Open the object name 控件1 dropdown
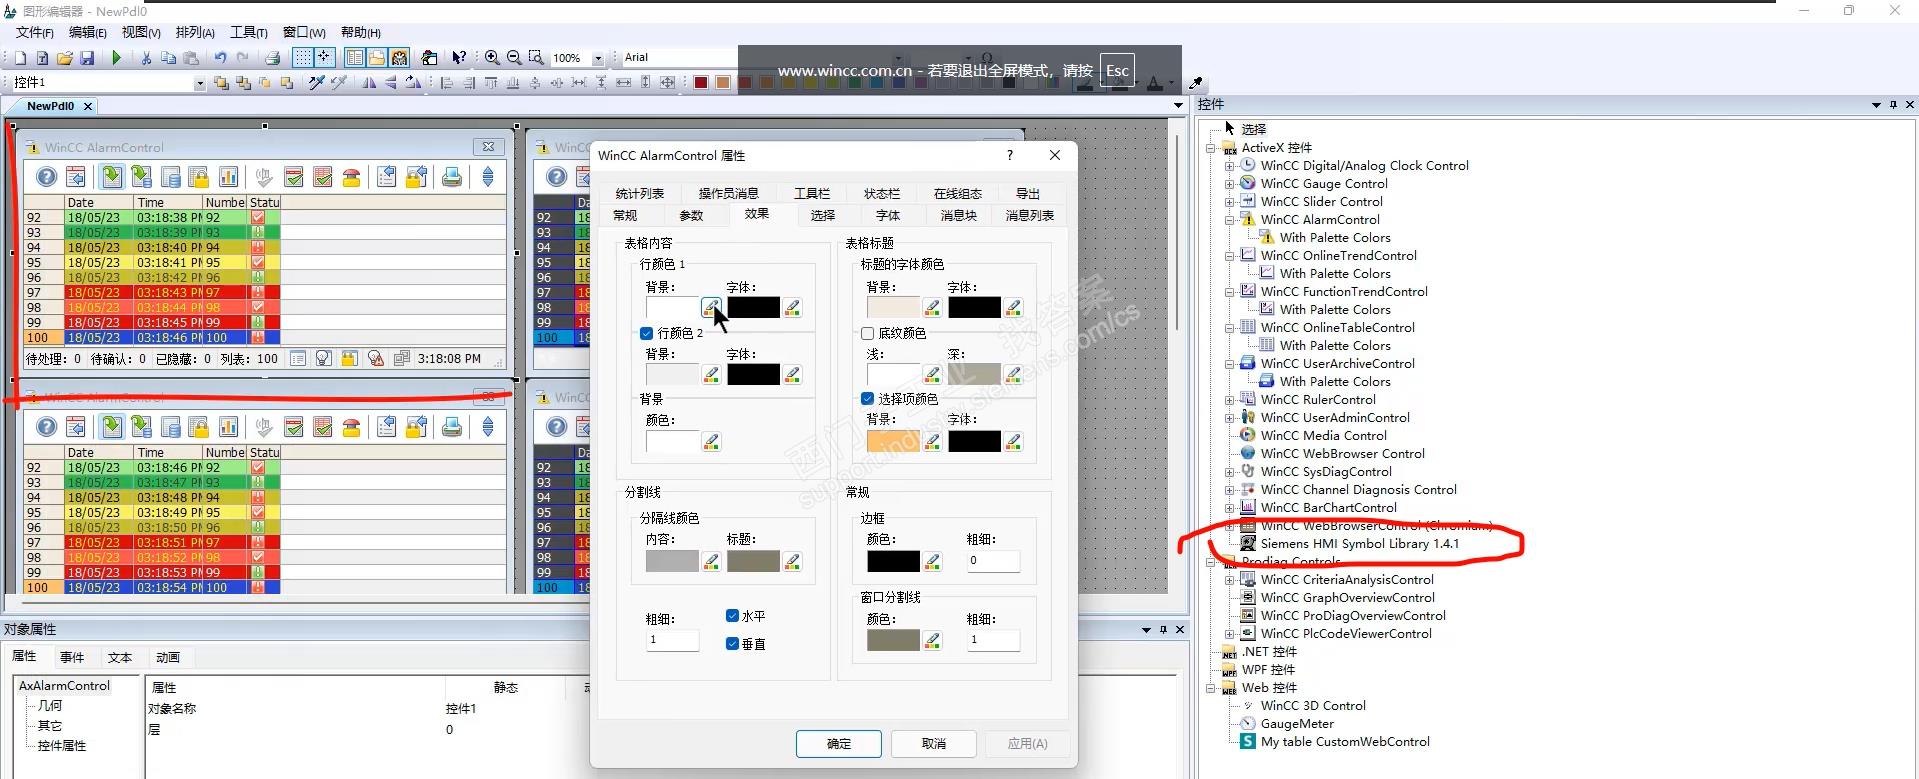Screen dimensions: 1919x779 (x=199, y=83)
